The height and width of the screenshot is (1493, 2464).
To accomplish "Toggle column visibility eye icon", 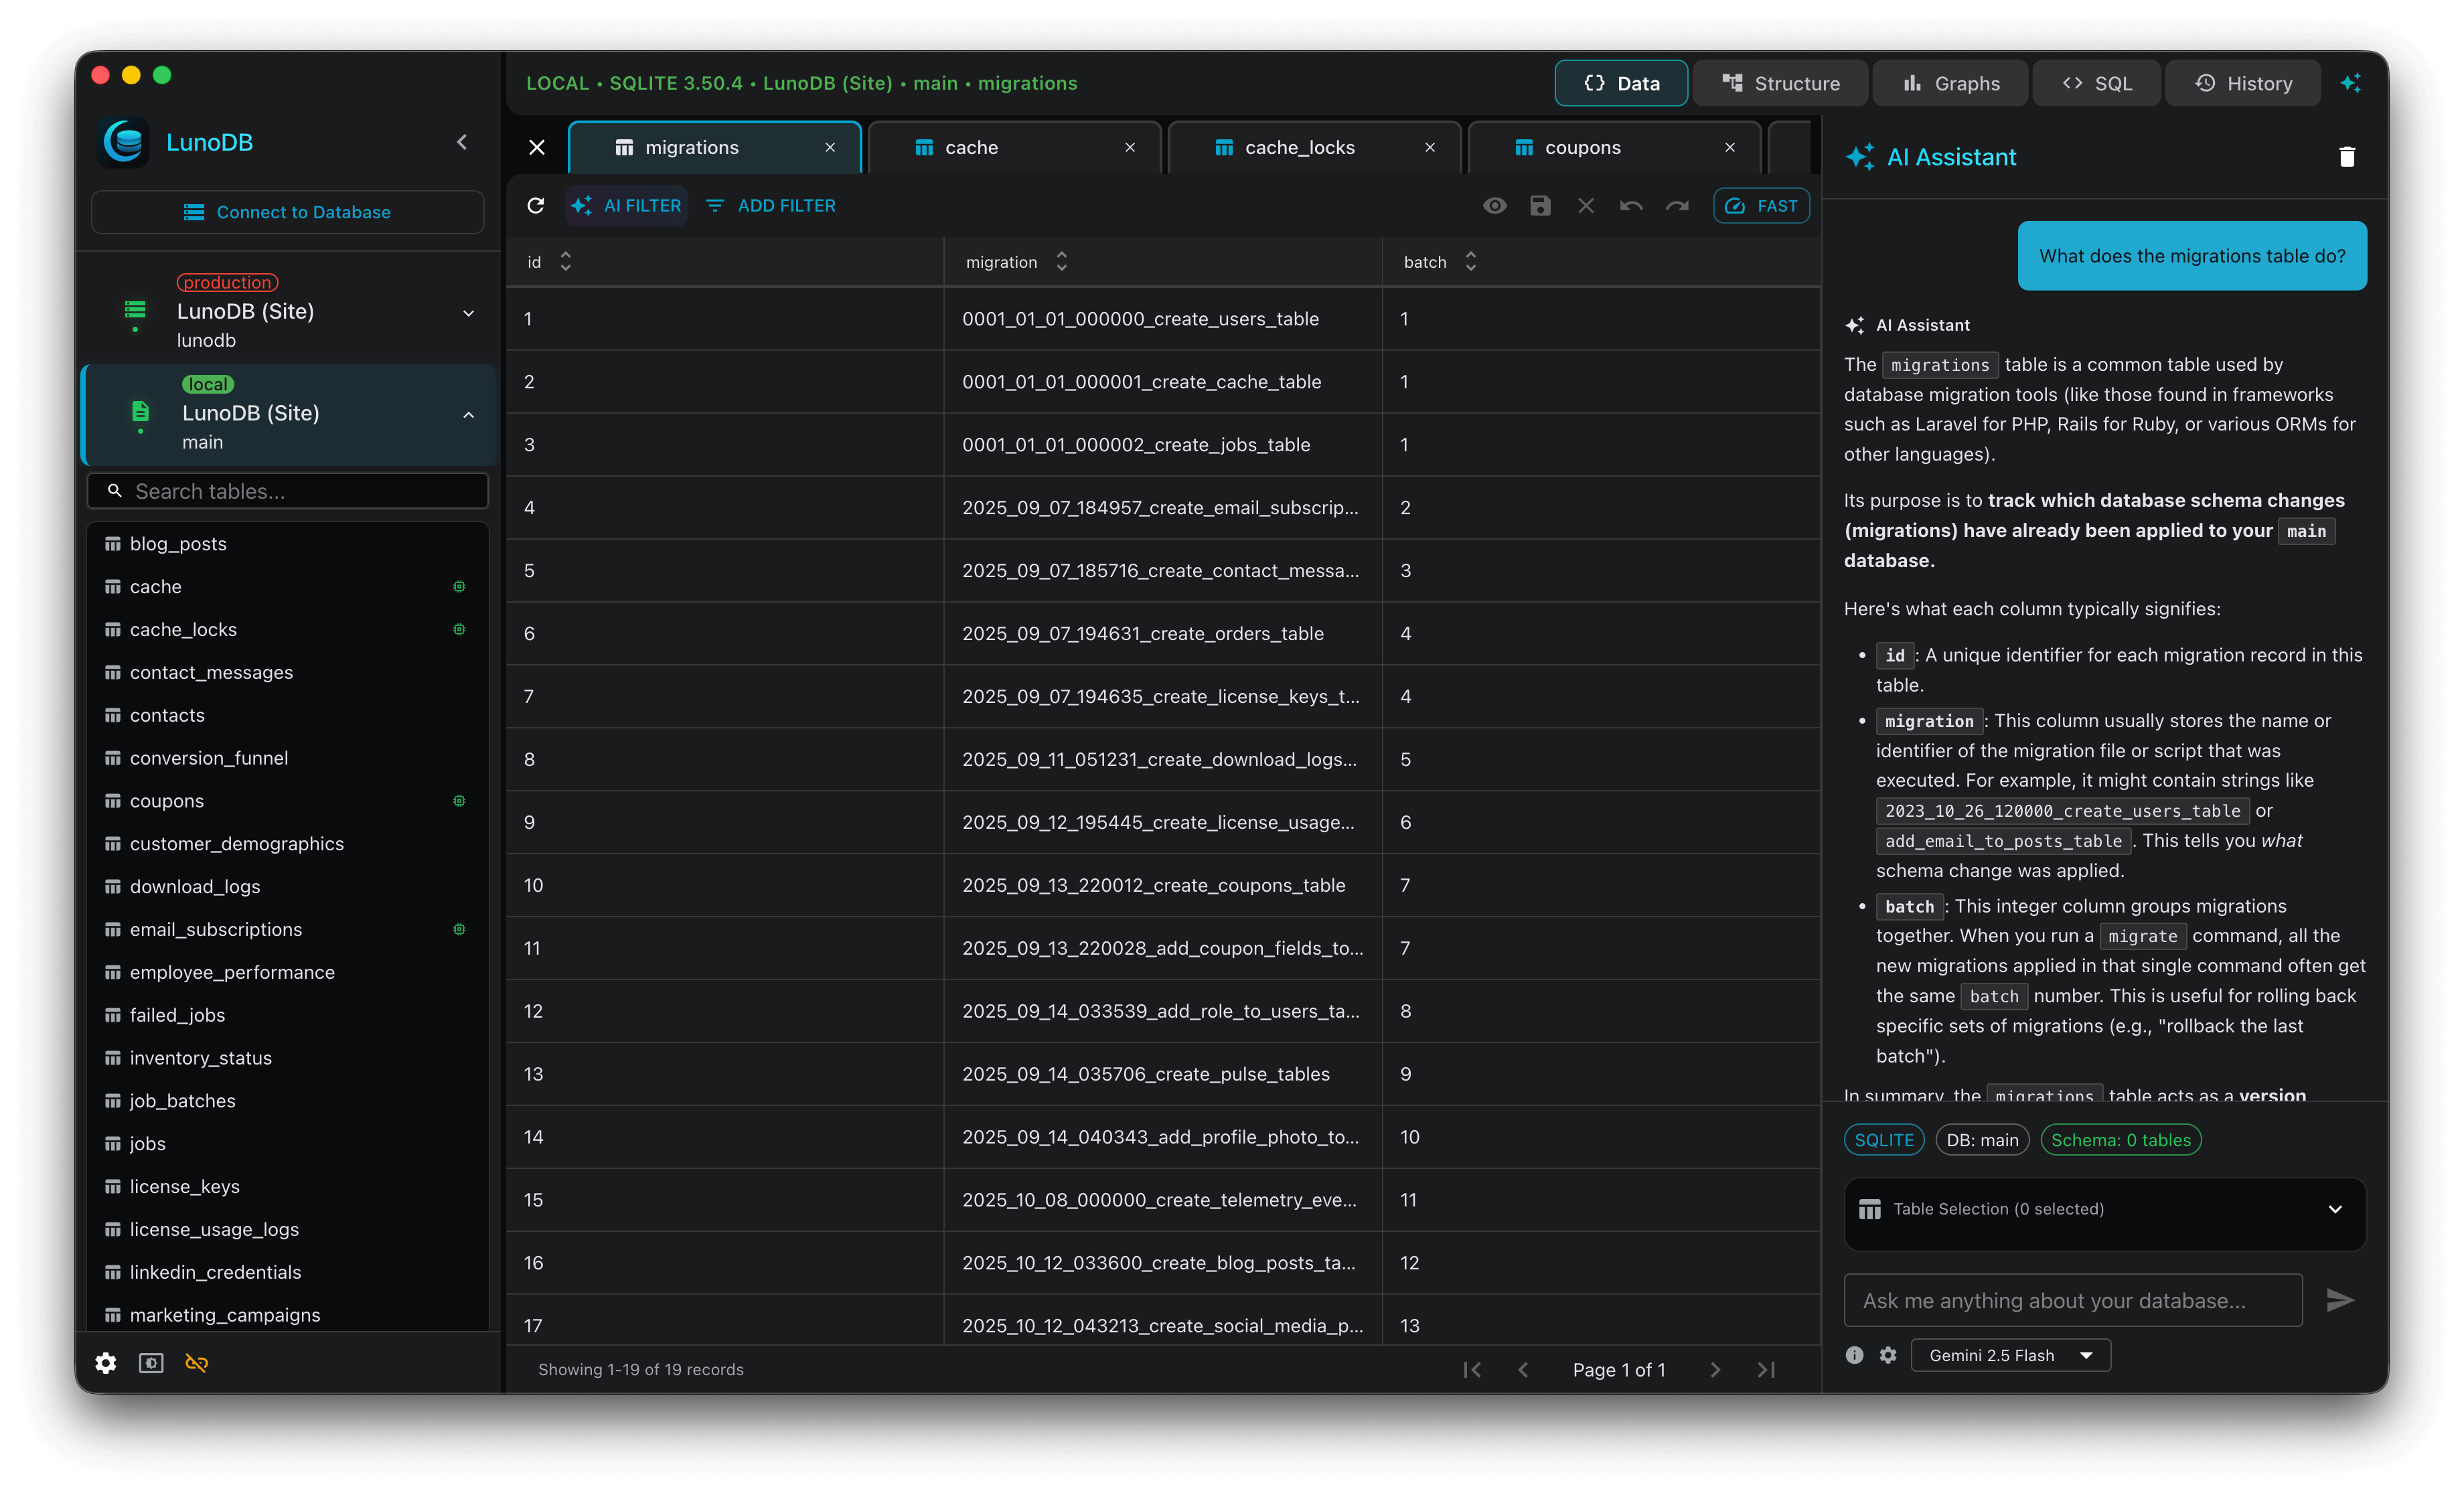I will point(1494,205).
